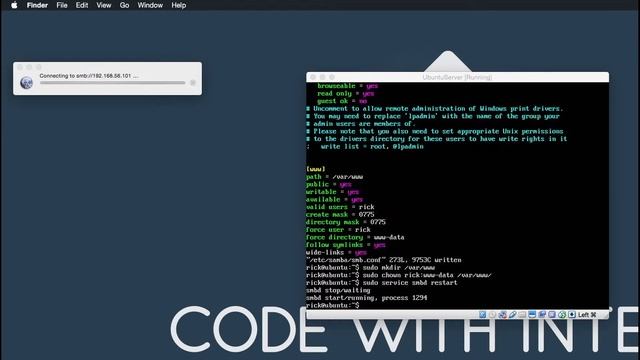Open the Help menu
640x360 pixels.
tap(179, 5)
